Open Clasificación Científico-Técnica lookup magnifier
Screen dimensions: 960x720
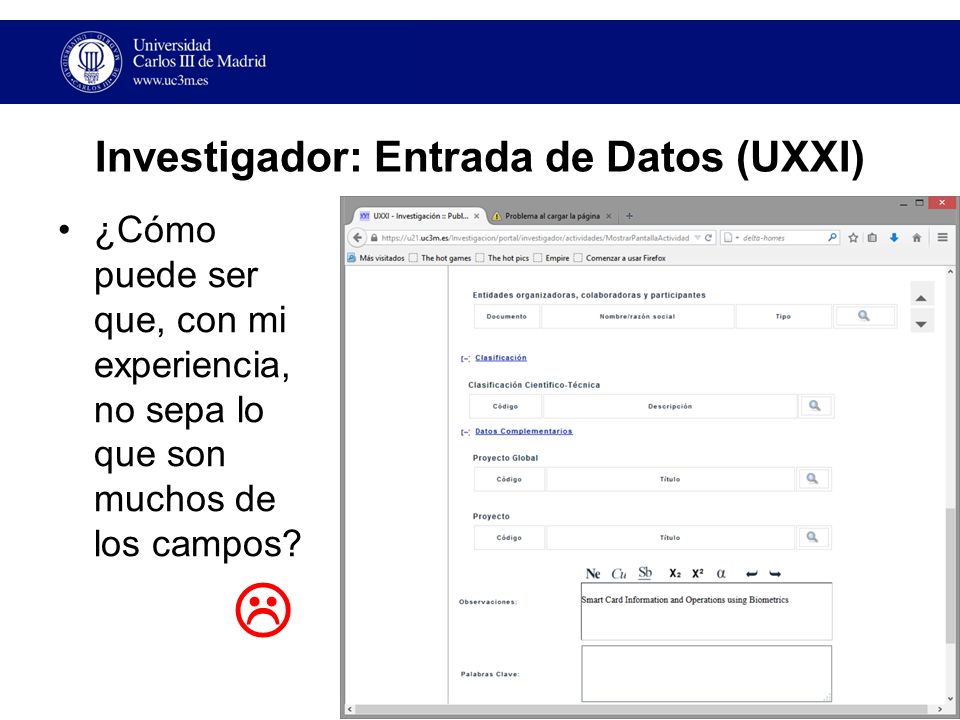(815, 405)
